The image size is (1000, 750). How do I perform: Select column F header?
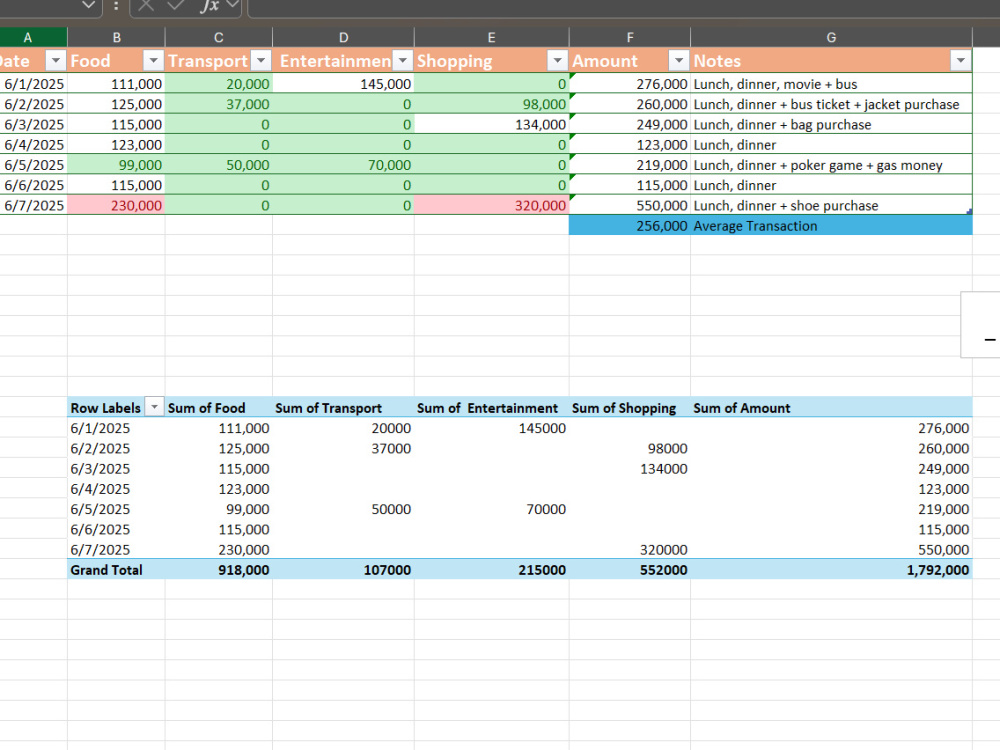629,38
